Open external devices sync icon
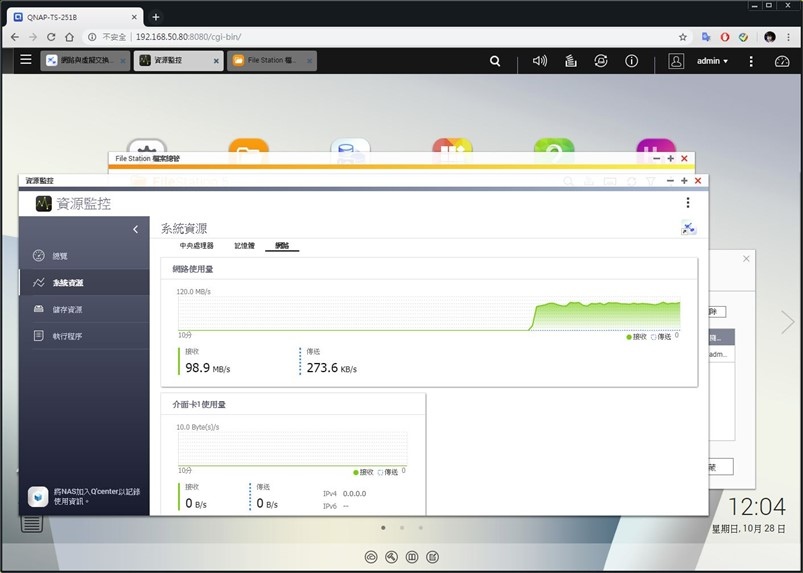803x573 pixels. pos(601,61)
